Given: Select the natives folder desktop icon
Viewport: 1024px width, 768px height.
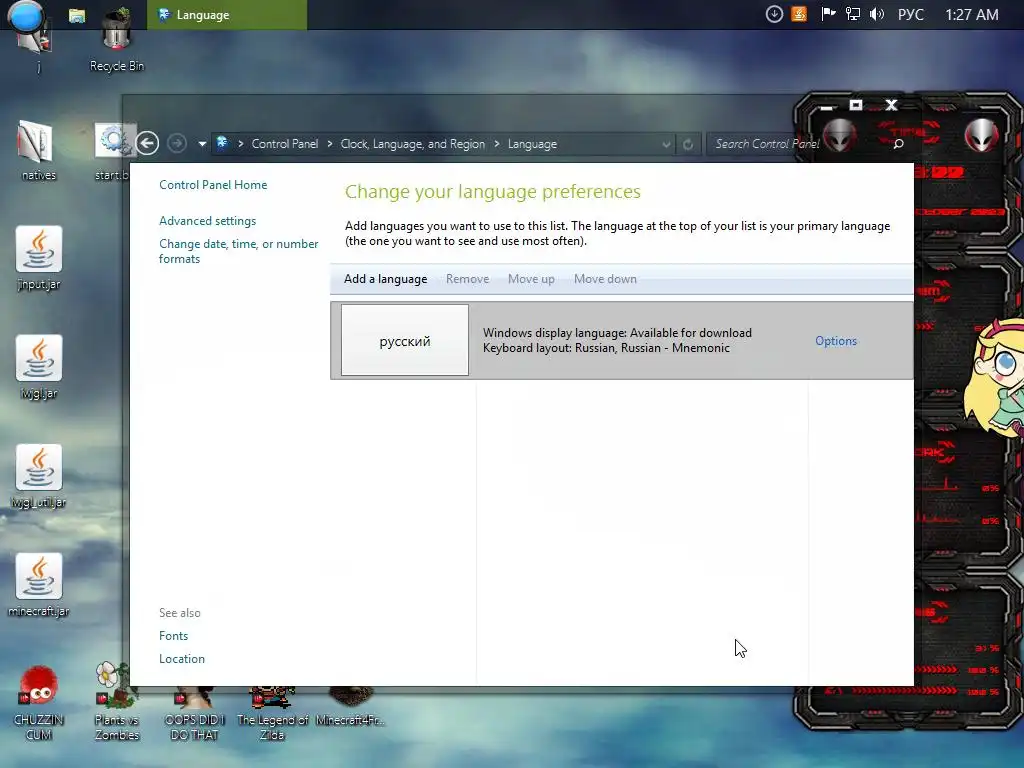Looking at the screenshot, I should coord(39,150).
